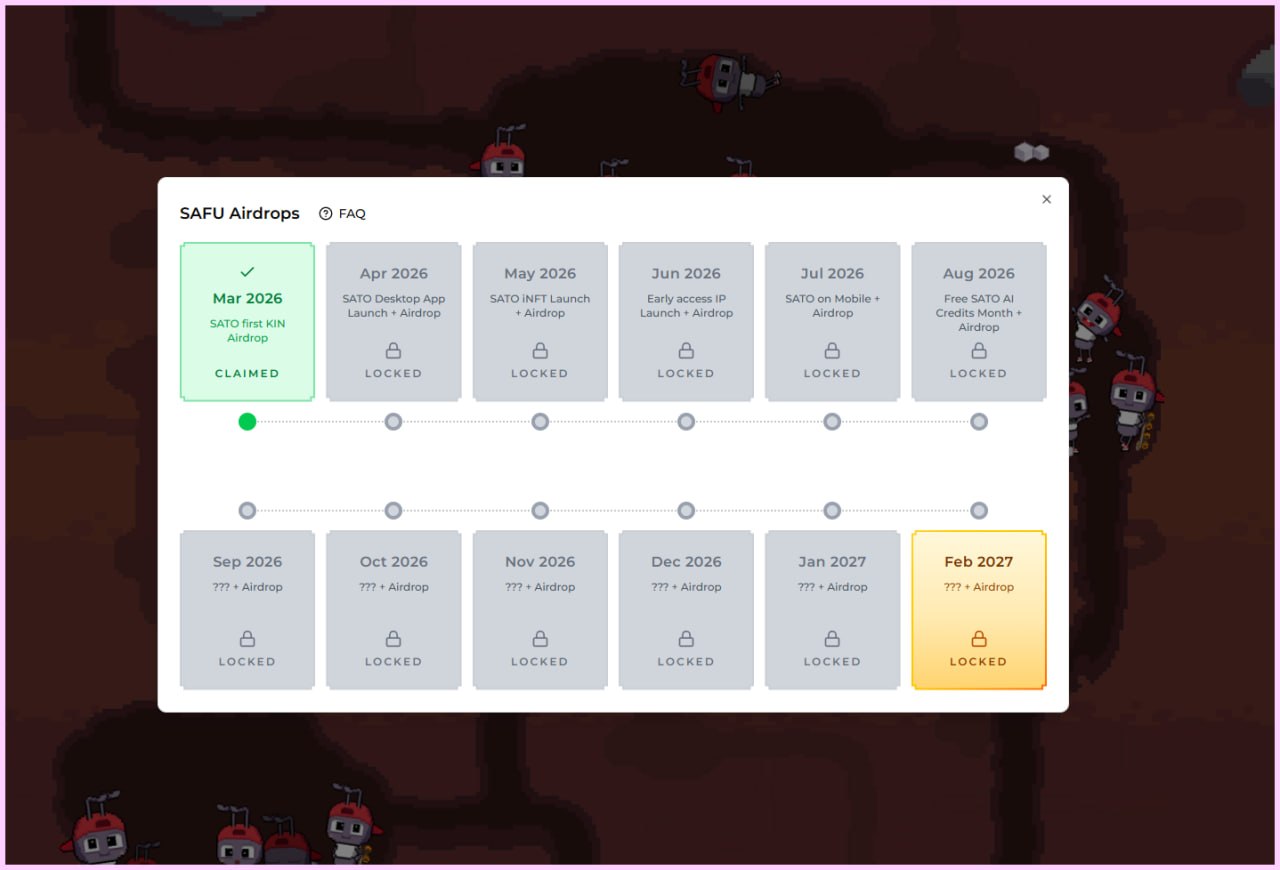1280x870 pixels.
Task: Click the lock icon on May 2026 card
Action: (540, 351)
